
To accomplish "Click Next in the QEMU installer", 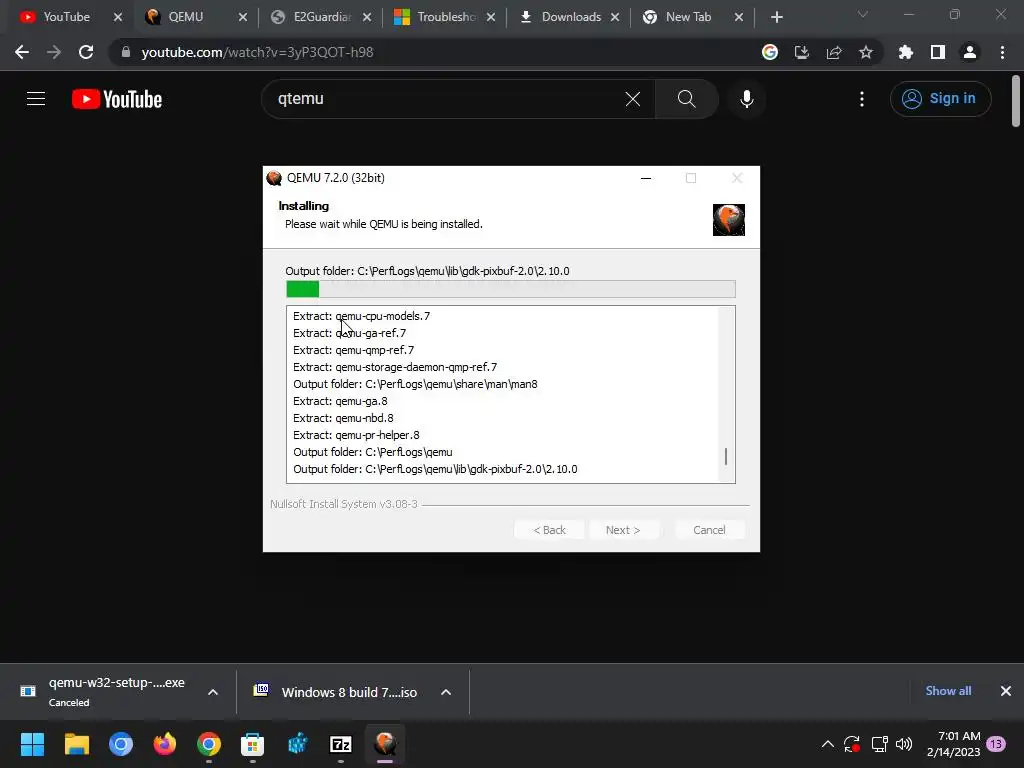I will point(623,530).
